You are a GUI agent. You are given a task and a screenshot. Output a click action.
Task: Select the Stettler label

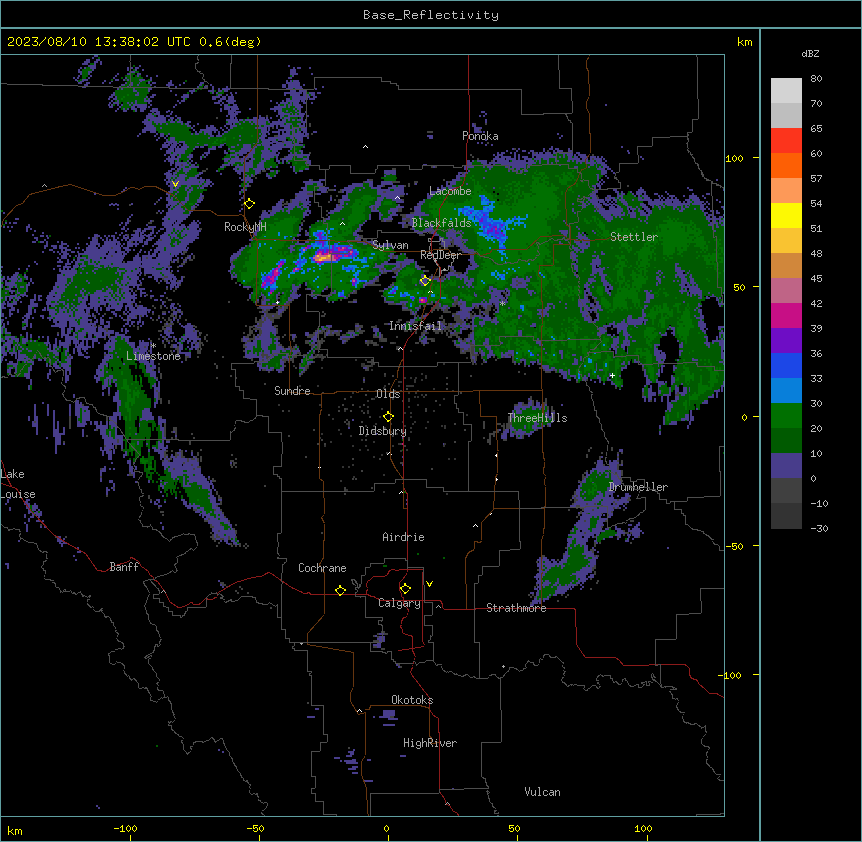(634, 237)
